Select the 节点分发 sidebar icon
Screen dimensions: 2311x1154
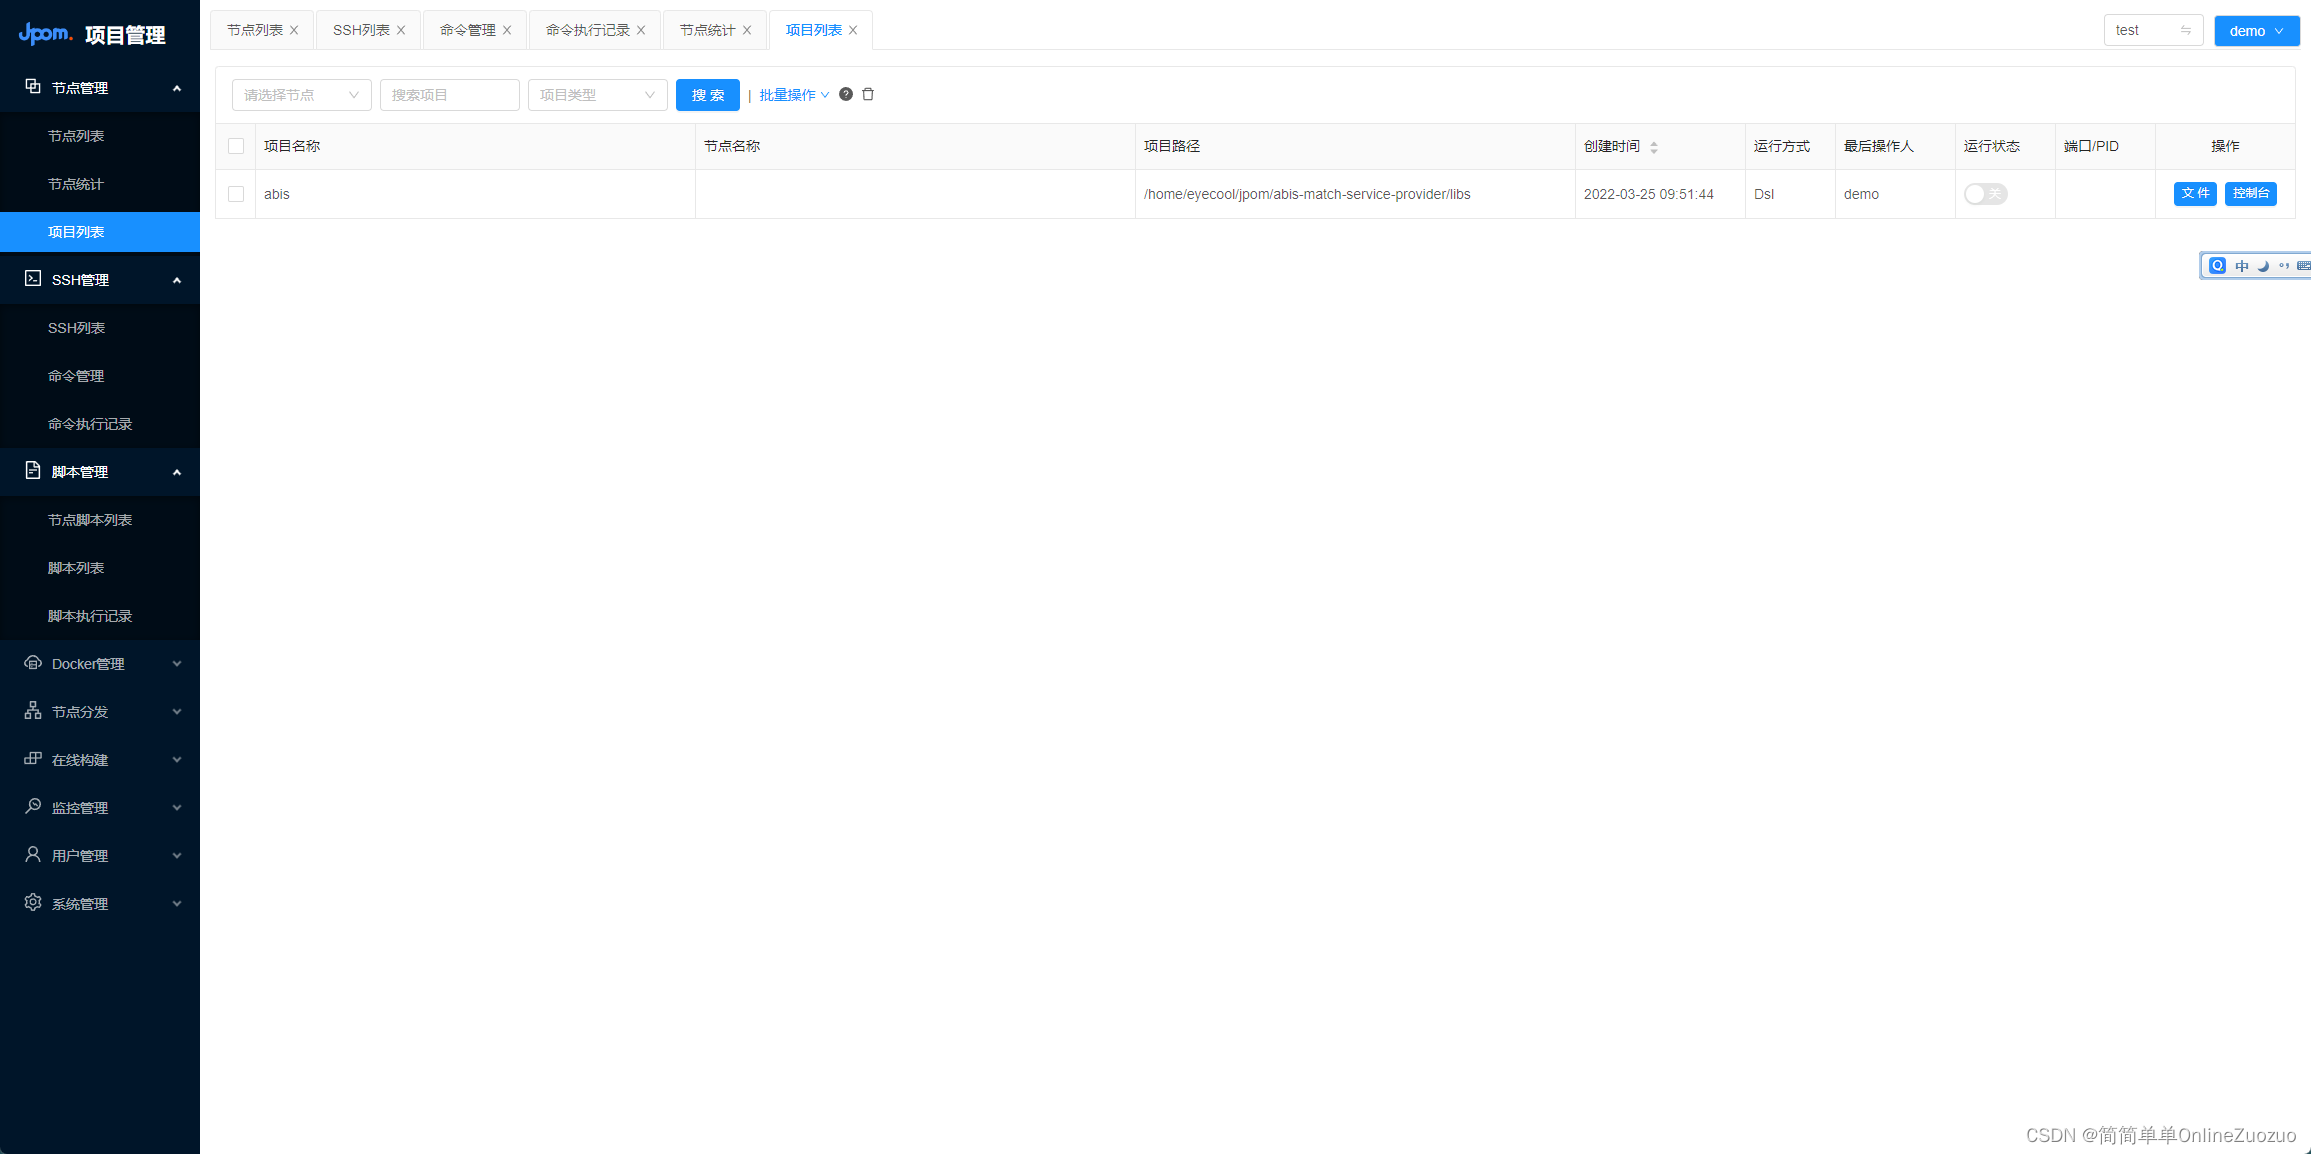(x=33, y=711)
